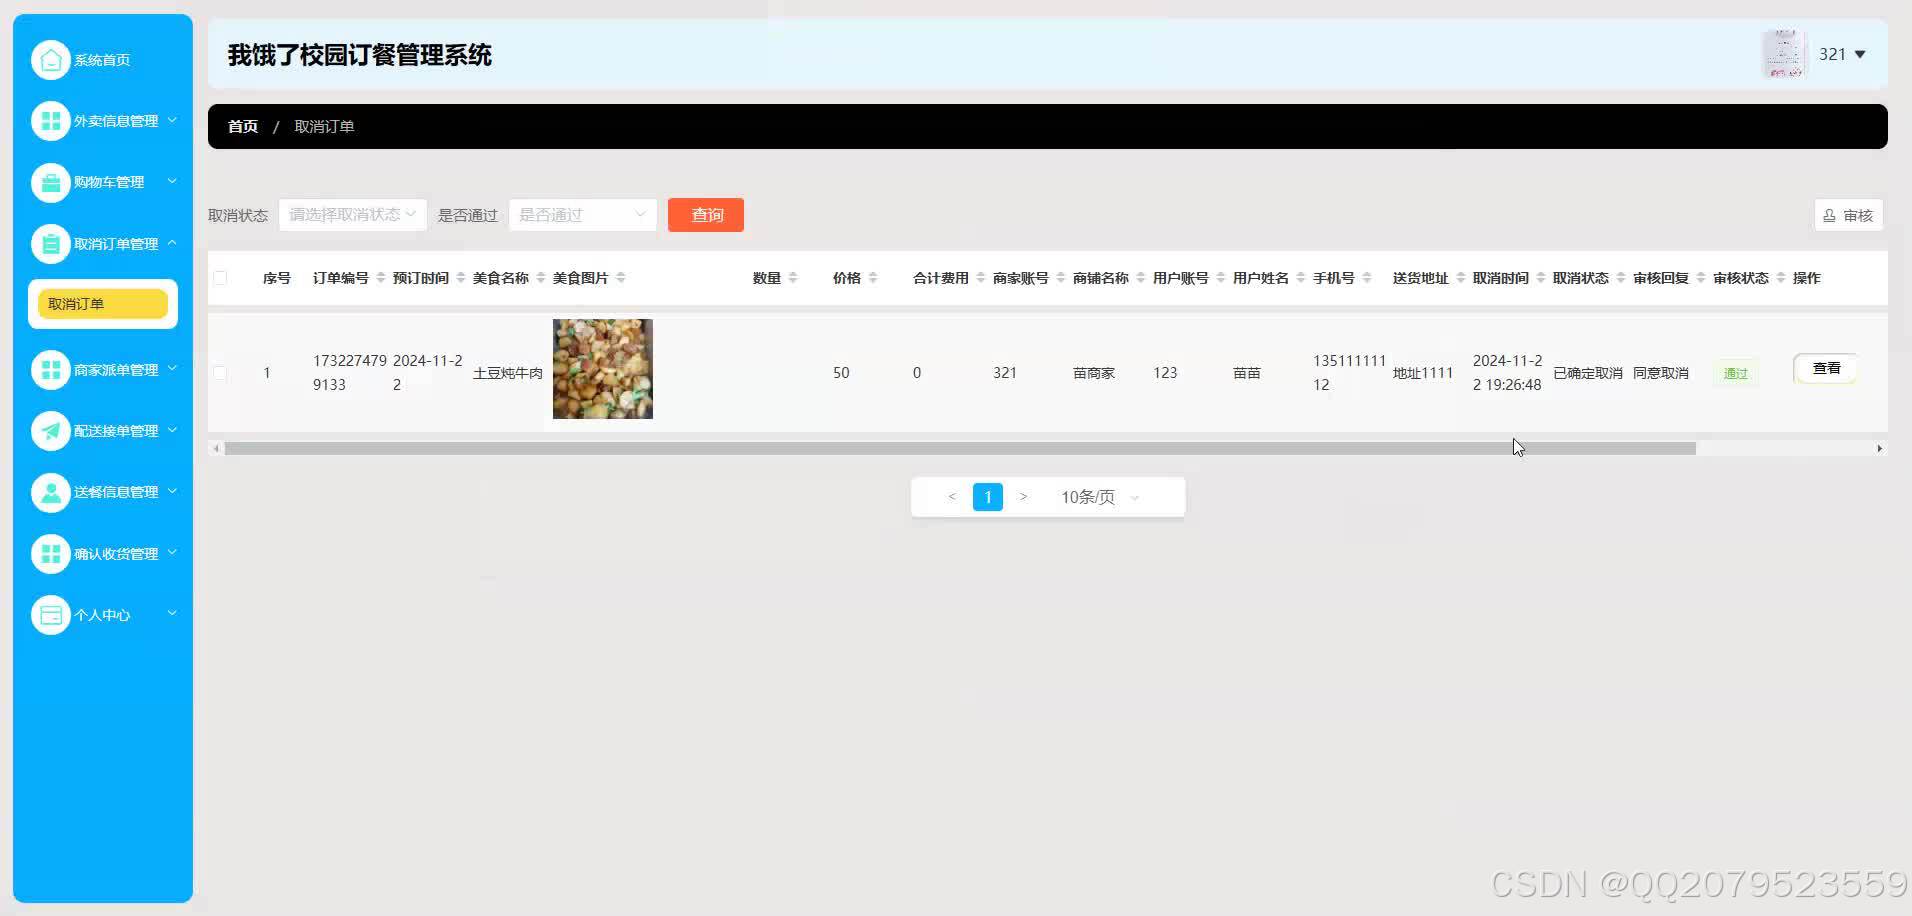Viewport: 1912px width, 916px height.
Task: Navigate to 首页 in the breadcrumb
Action: click(242, 126)
